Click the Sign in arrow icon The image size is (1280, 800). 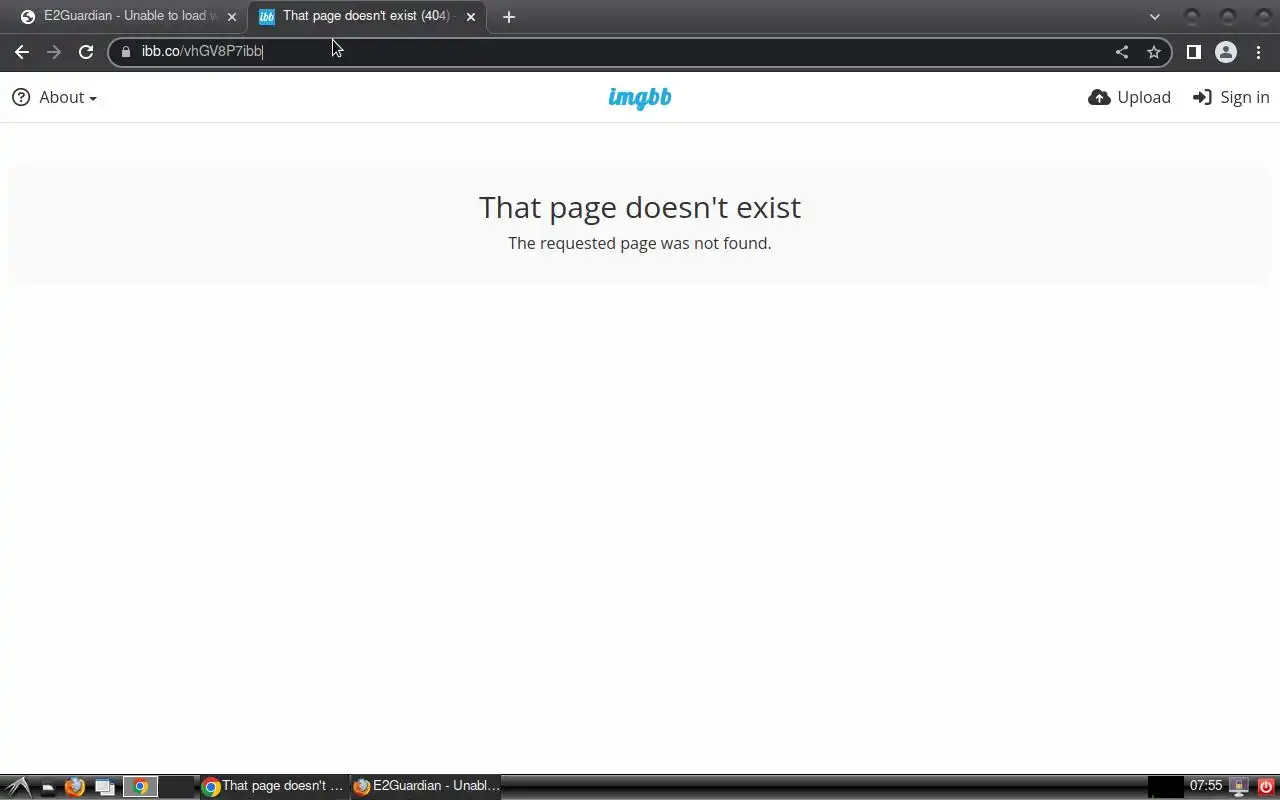click(x=1202, y=97)
